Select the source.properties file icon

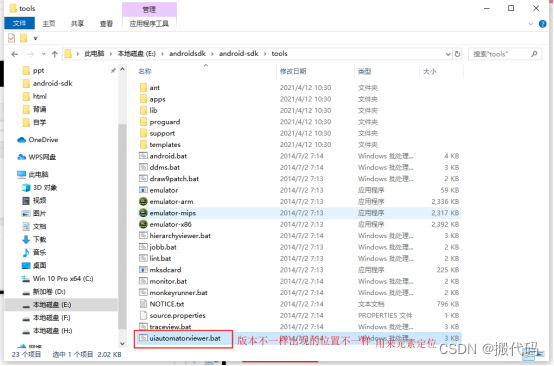[143, 315]
